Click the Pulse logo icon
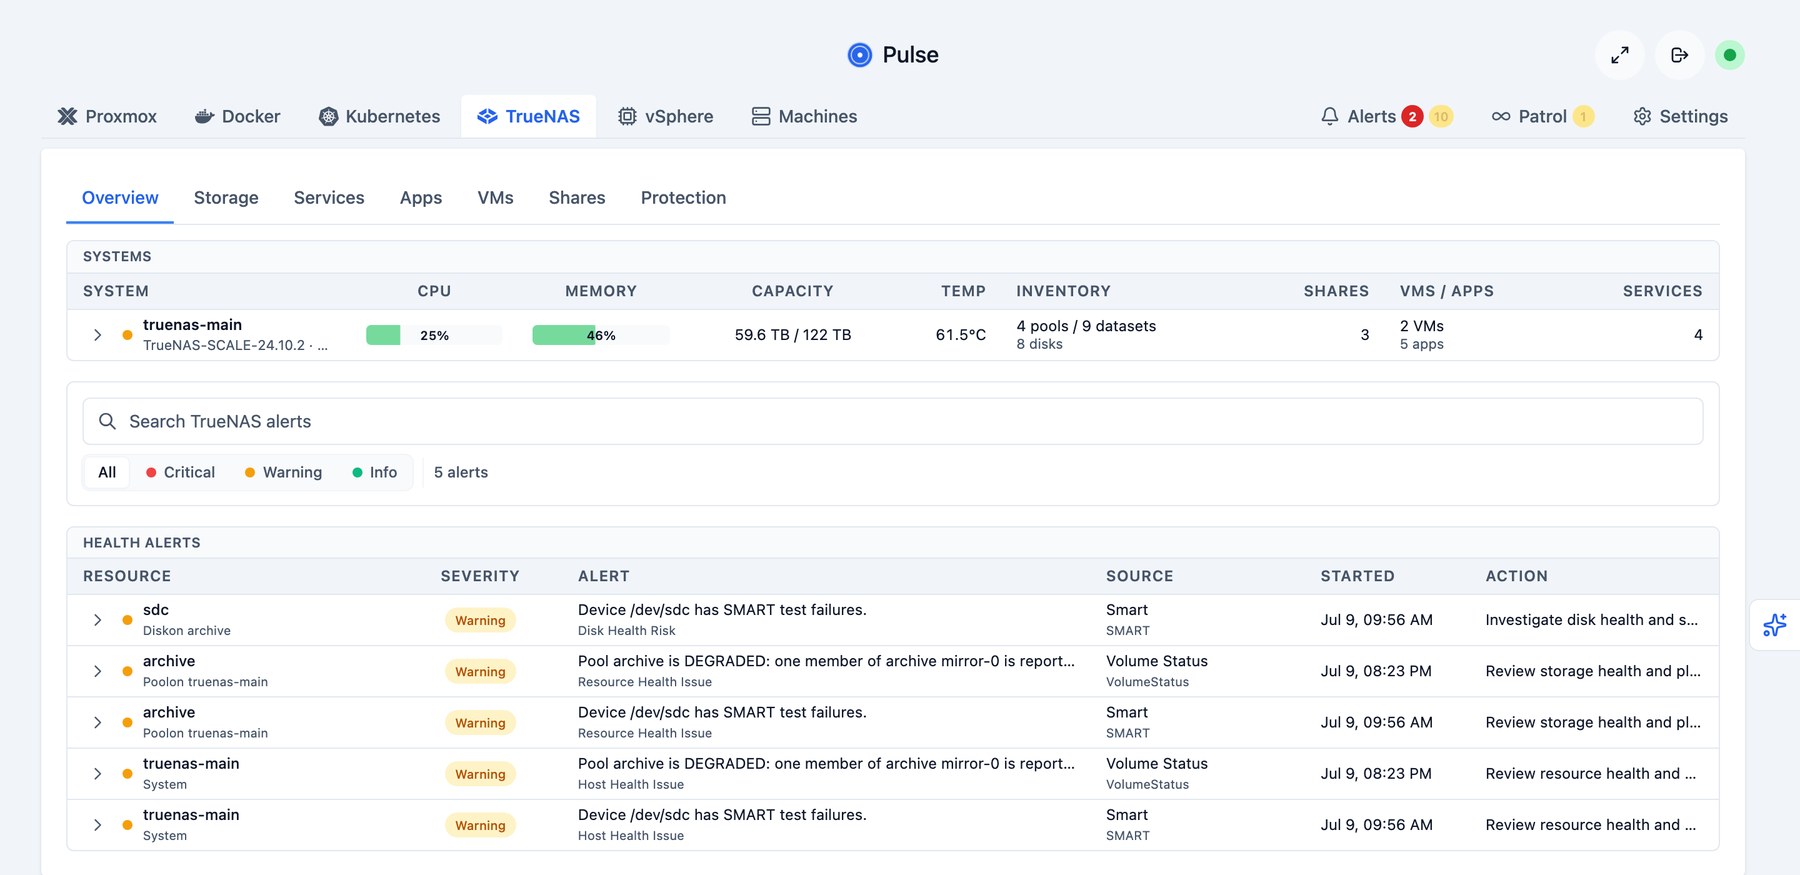This screenshot has width=1800, height=875. [859, 55]
